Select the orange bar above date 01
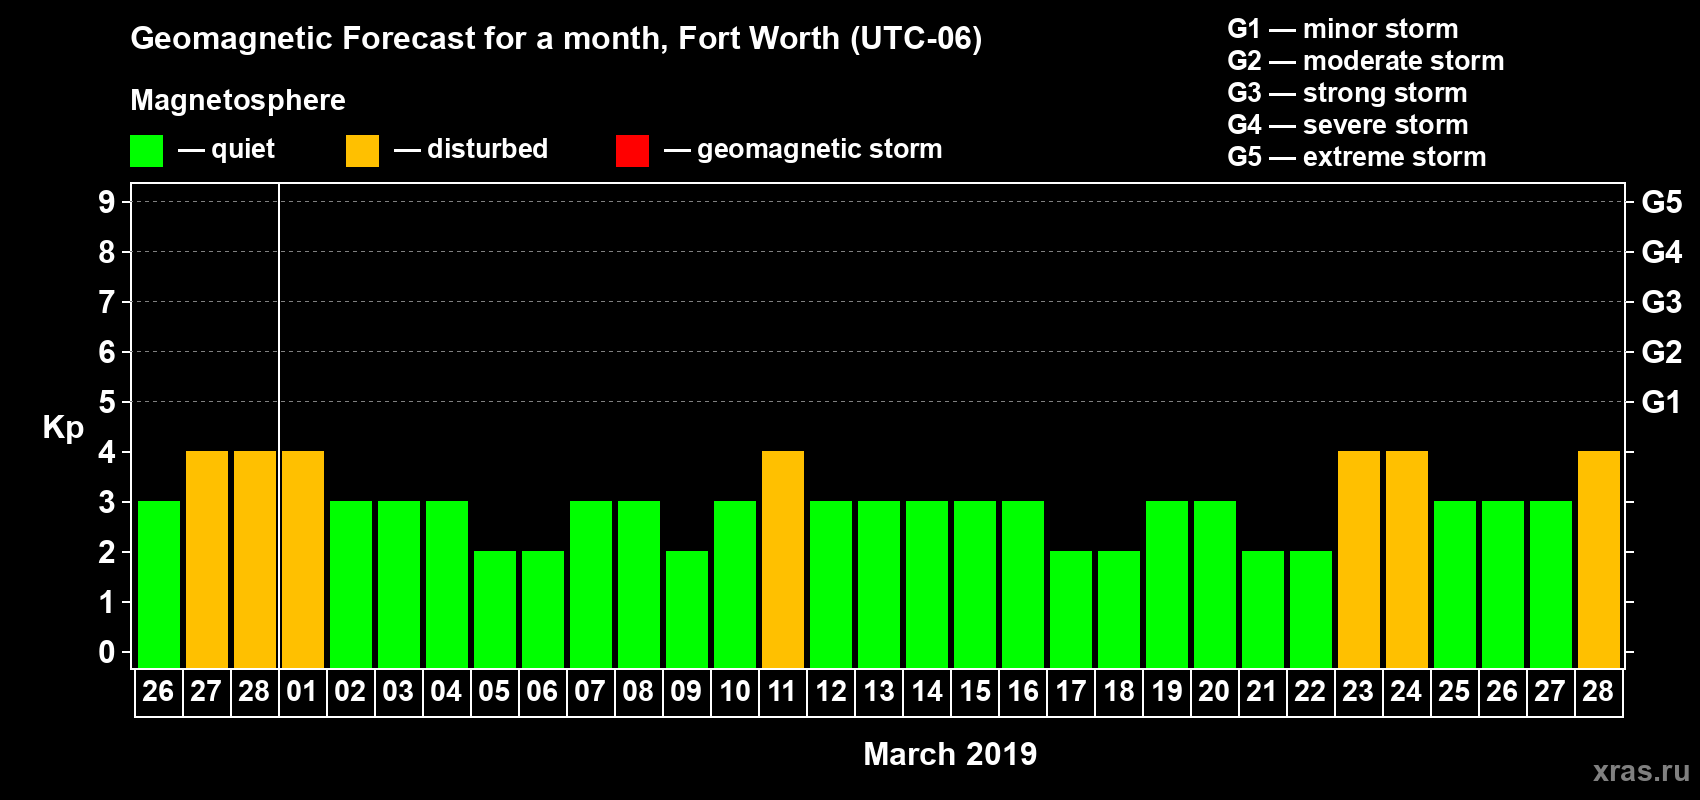The image size is (1700, 800). [303, 559]
